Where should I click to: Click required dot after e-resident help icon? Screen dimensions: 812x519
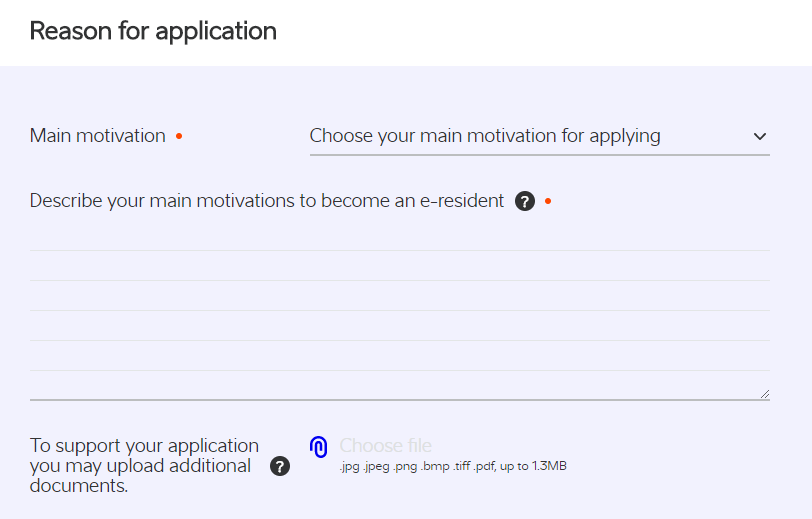coord(548,201)
